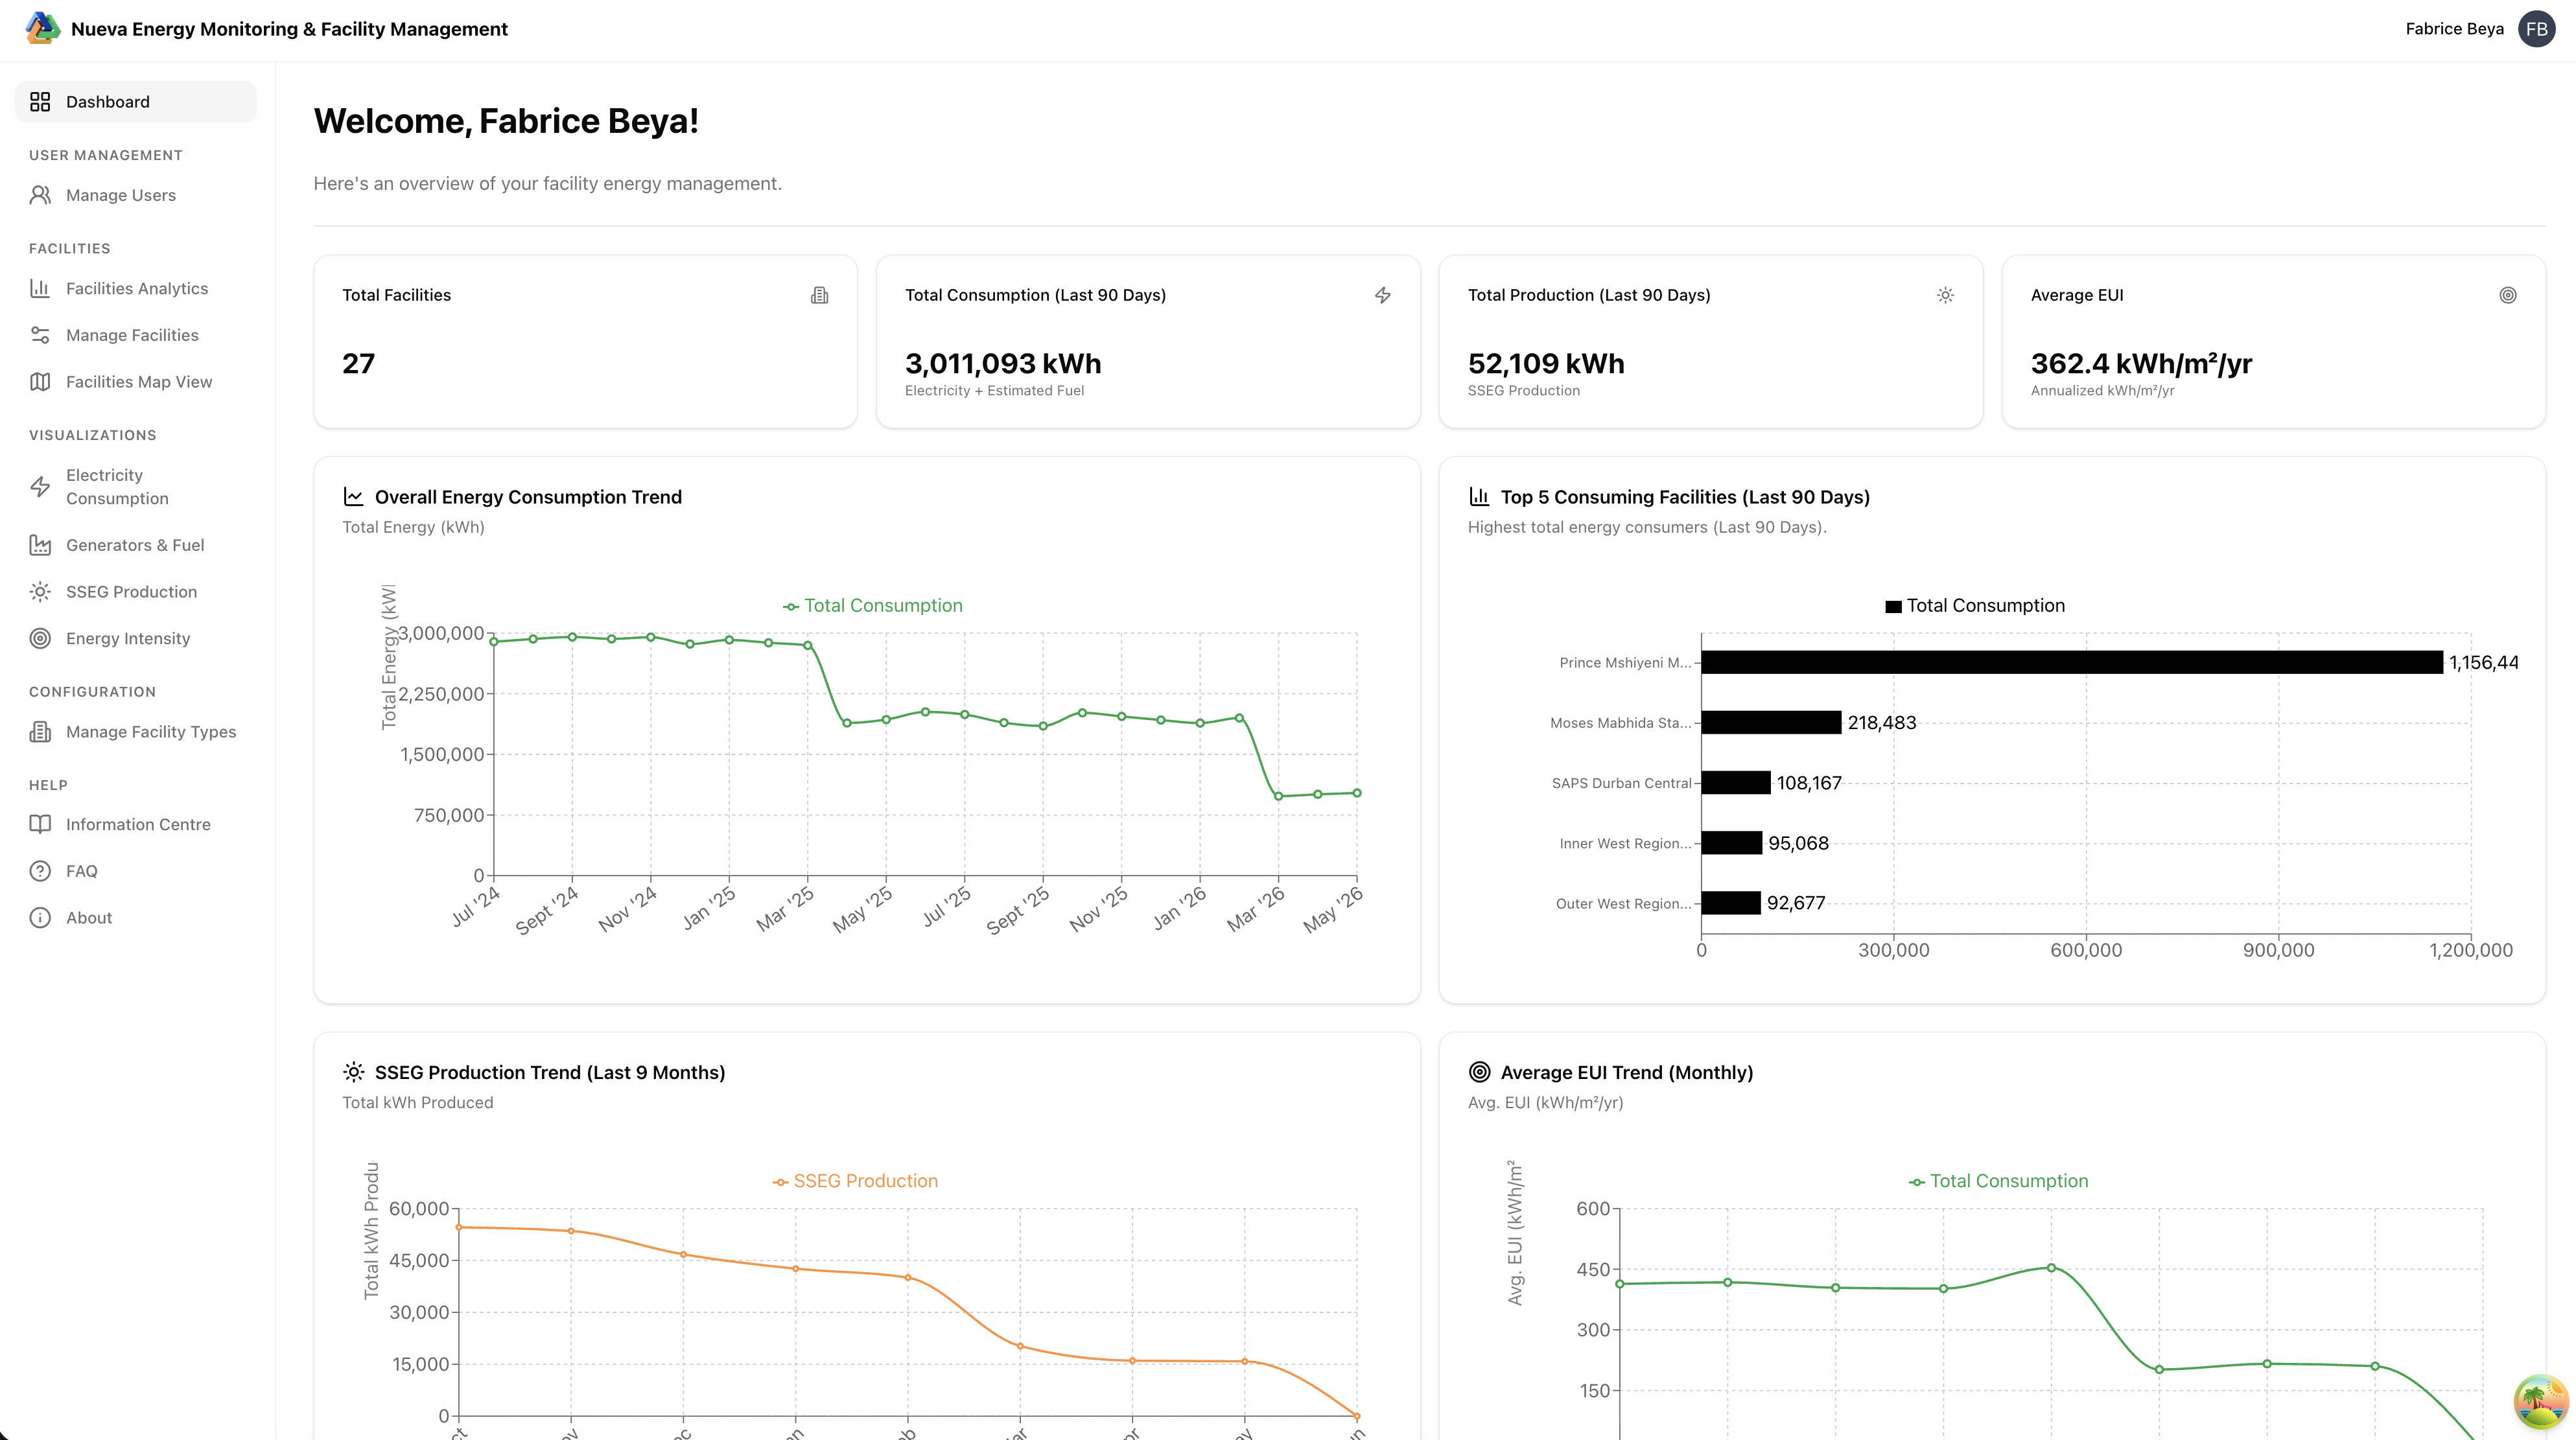Click the Outer West Region bar
Screen dimensions: 2576x1440
coord(1731,903)
